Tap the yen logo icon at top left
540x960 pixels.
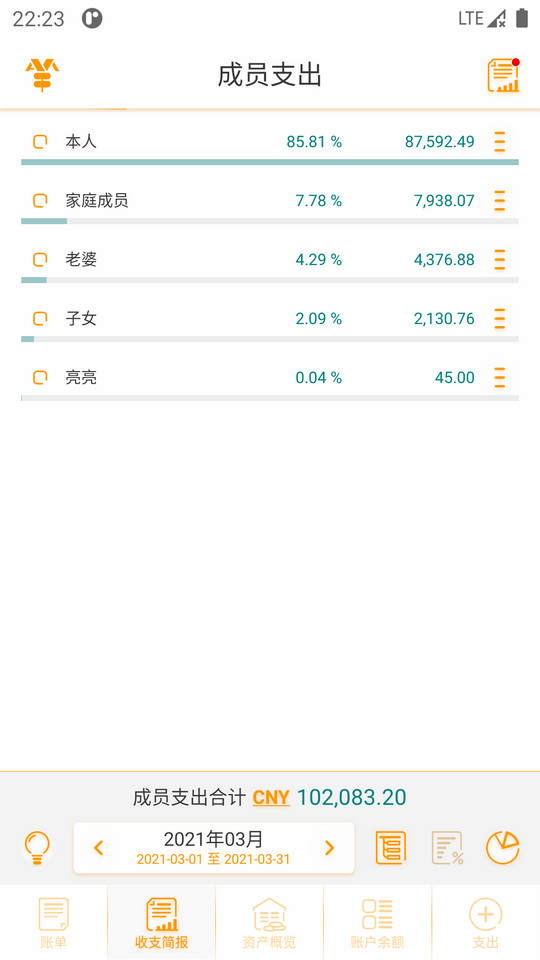coord(42,75)
